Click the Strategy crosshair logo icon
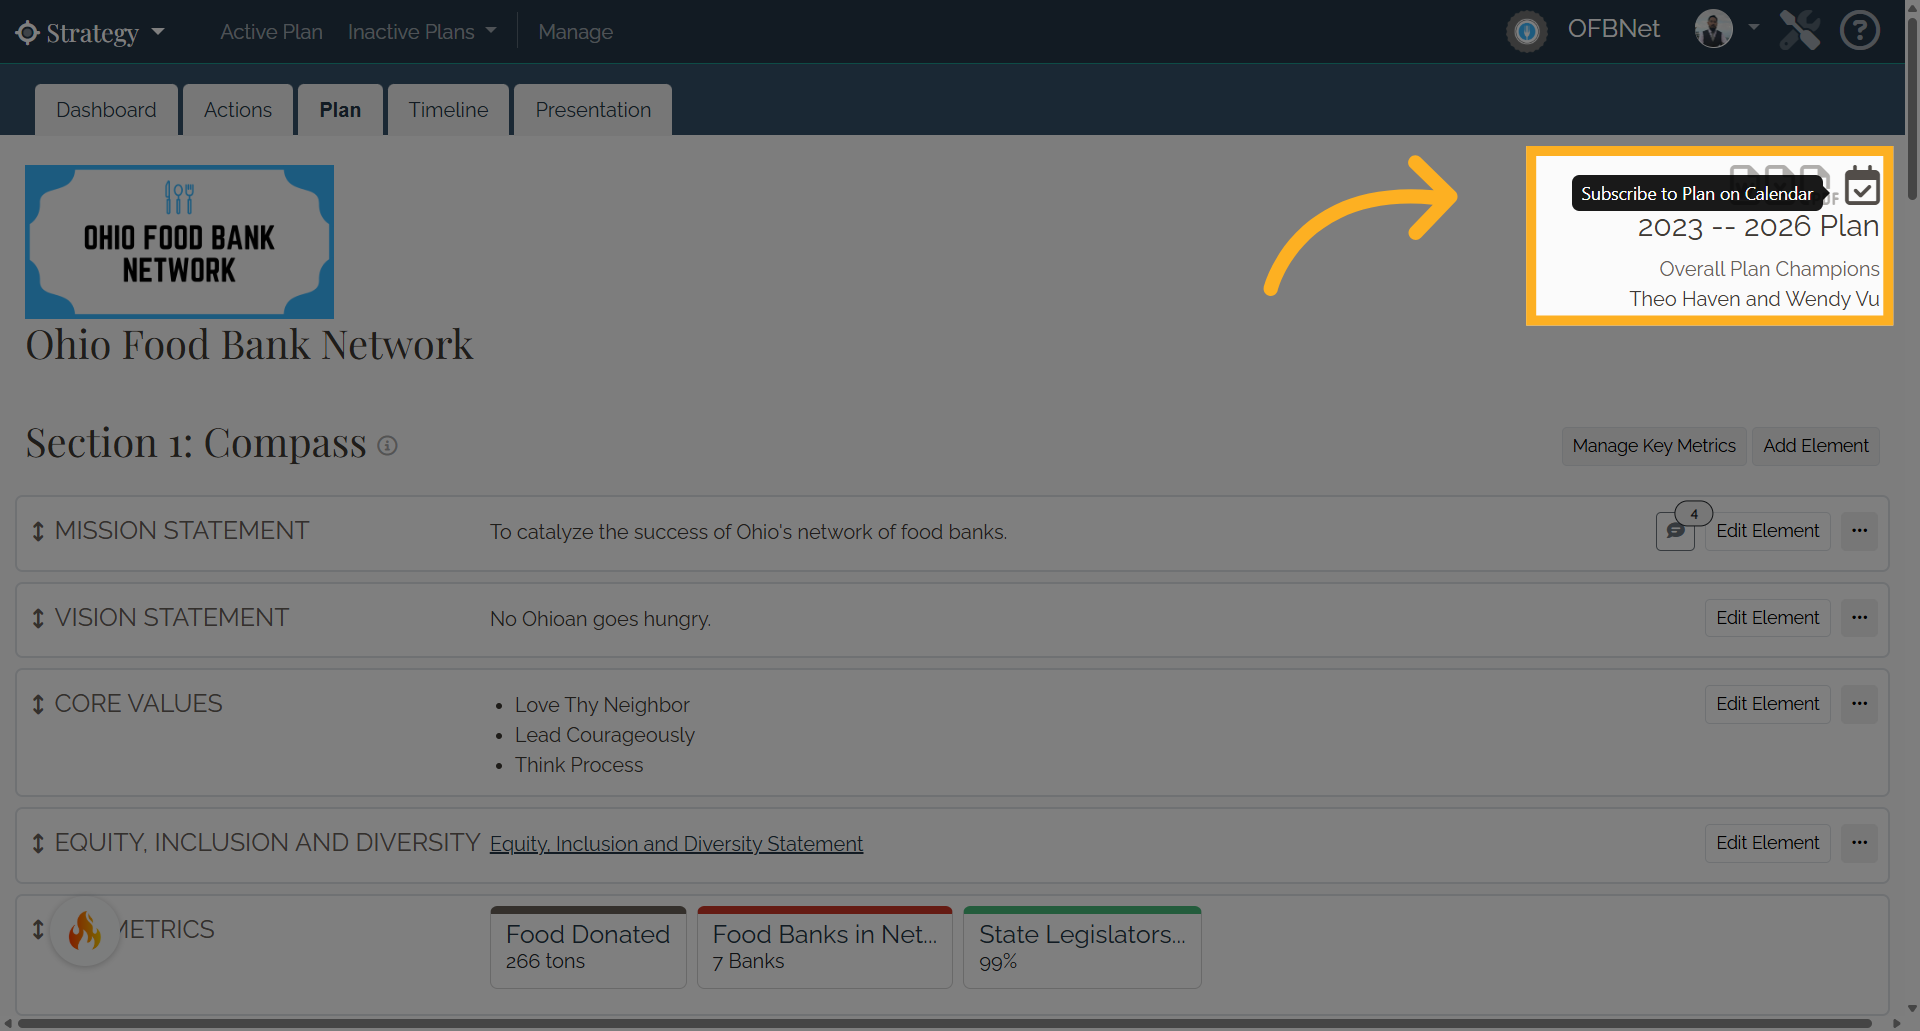Viewport: 1920px width, 1031px height. [x=27, y=33]
